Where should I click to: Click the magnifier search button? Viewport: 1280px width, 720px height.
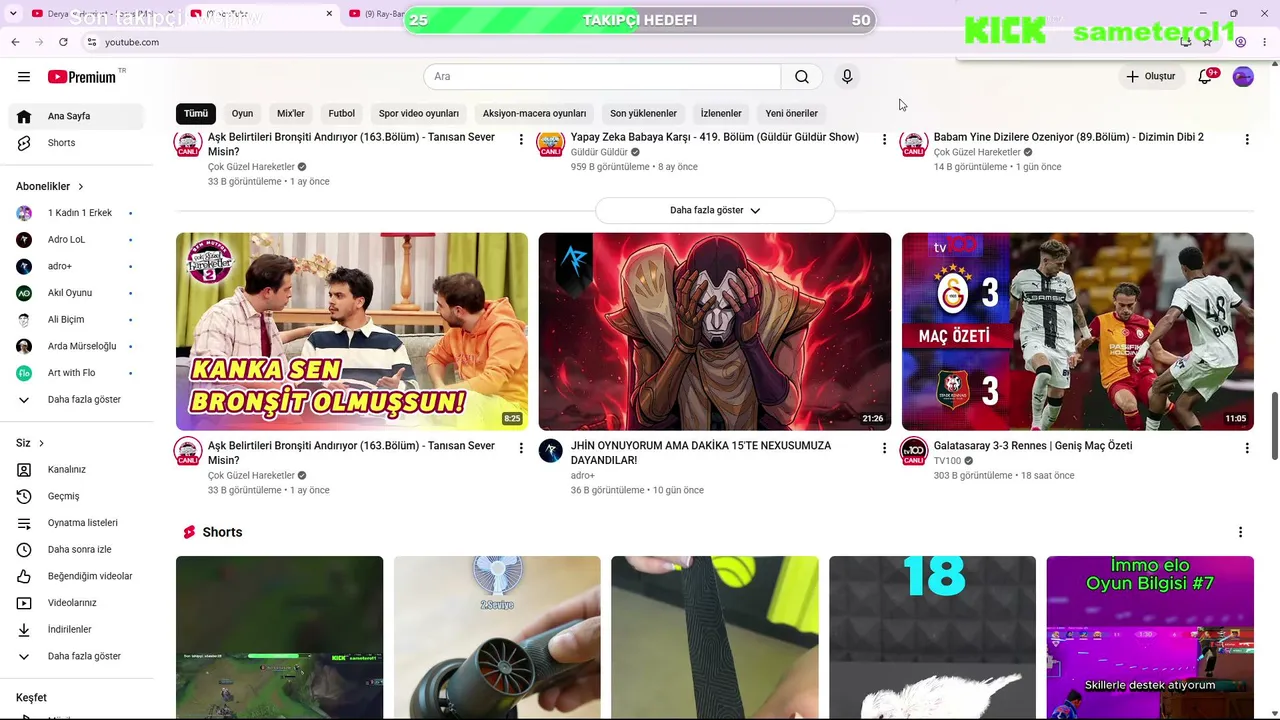coord(802,77)
